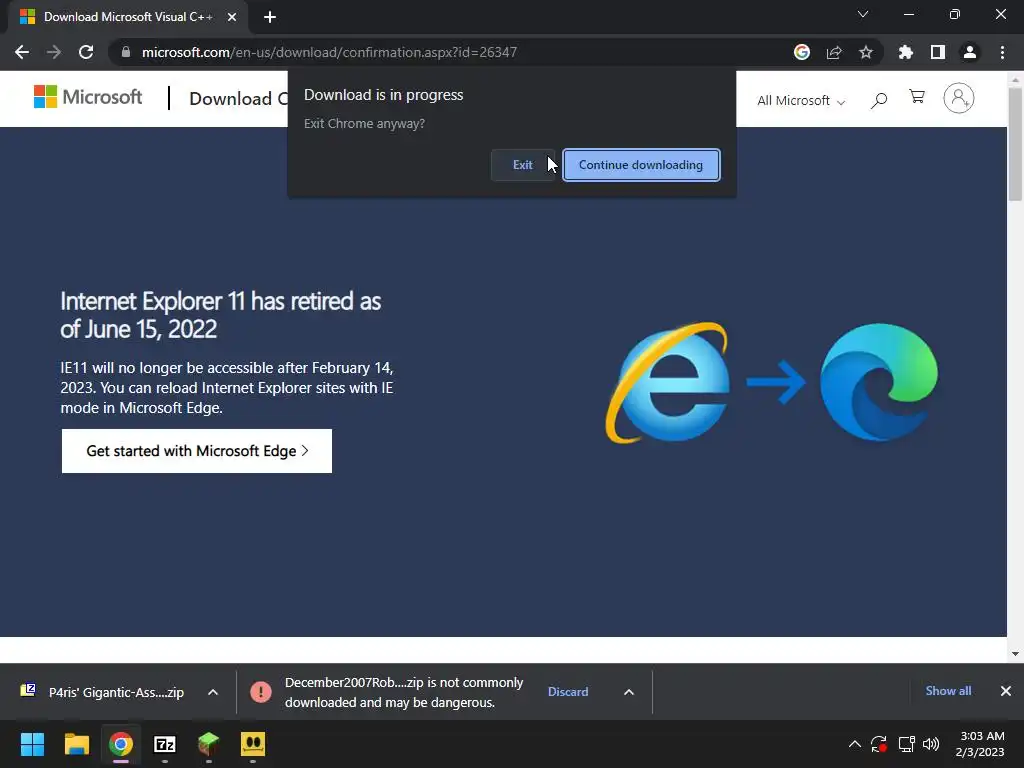Open Chrome three-dot menu
This screenshot has width=1024, height=768.
pos(1002,52)
